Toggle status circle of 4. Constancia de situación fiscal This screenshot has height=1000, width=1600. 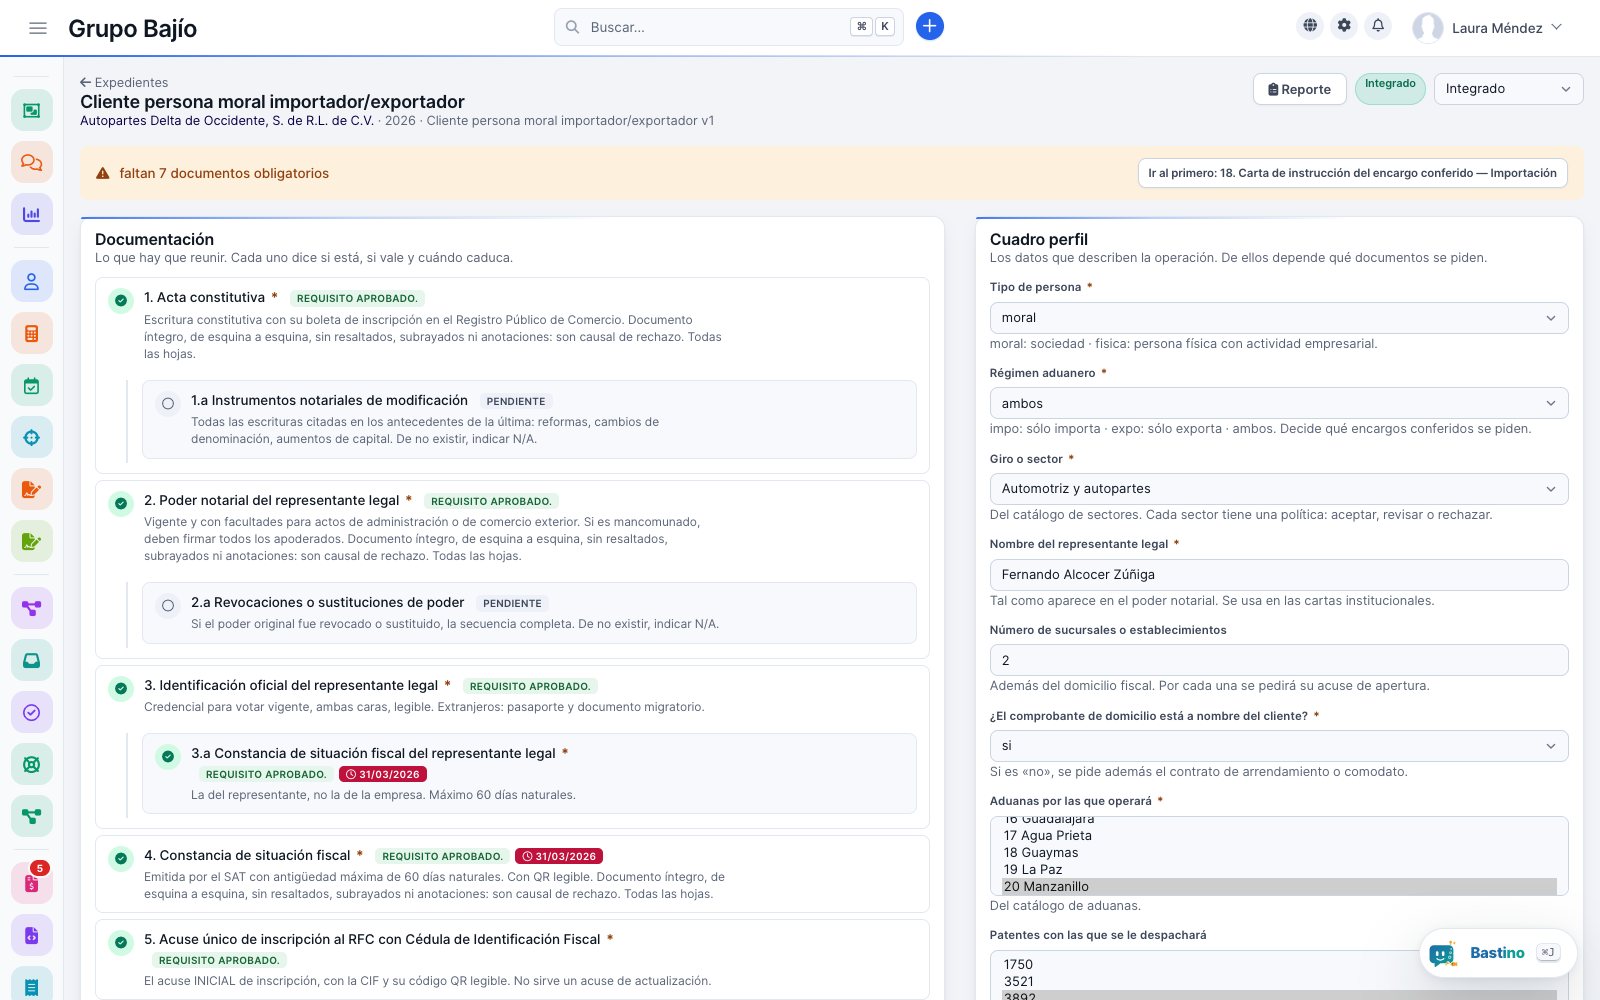[121, 858]
